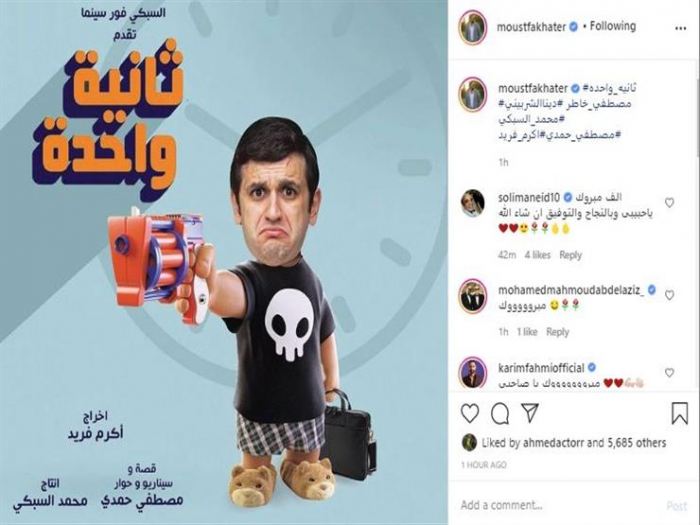Reply to solimaneid10's comment
The image size is (700, 525).
pyautogui.click(x=571, y=255)
